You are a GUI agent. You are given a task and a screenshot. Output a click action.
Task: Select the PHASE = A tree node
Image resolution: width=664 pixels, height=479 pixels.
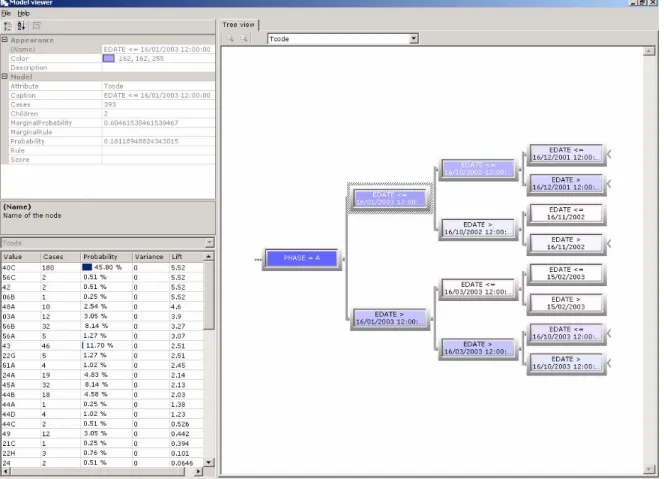(x=302, y=258)
